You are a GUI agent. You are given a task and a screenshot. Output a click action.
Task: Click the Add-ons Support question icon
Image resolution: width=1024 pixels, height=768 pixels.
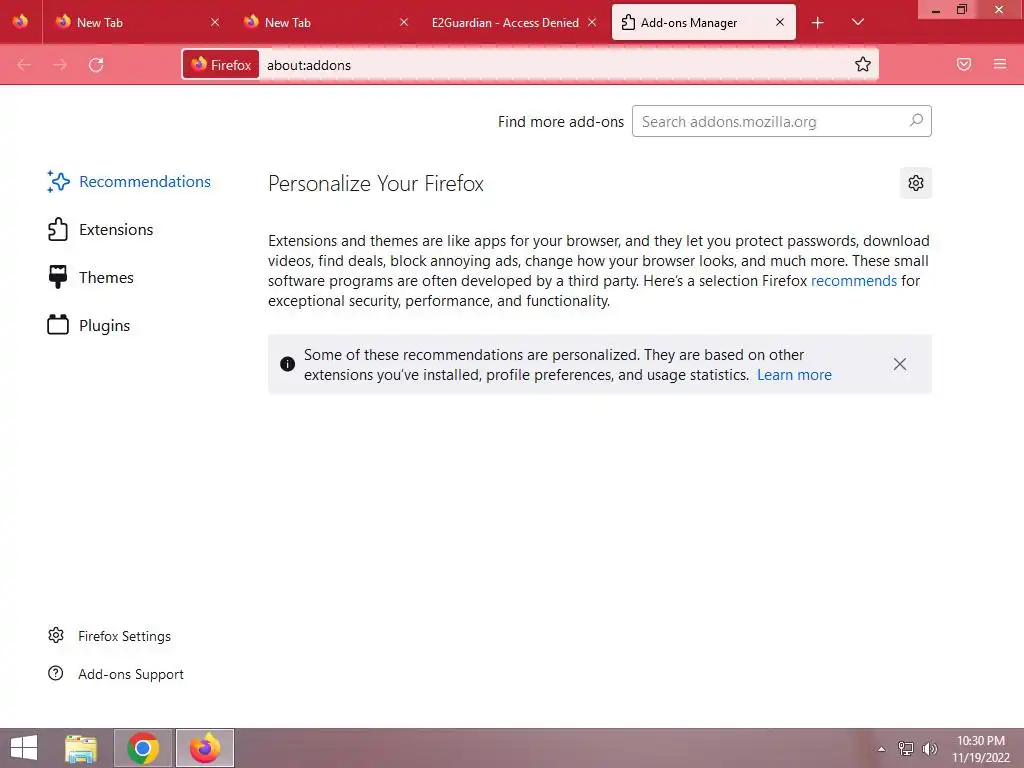point(56,673)
